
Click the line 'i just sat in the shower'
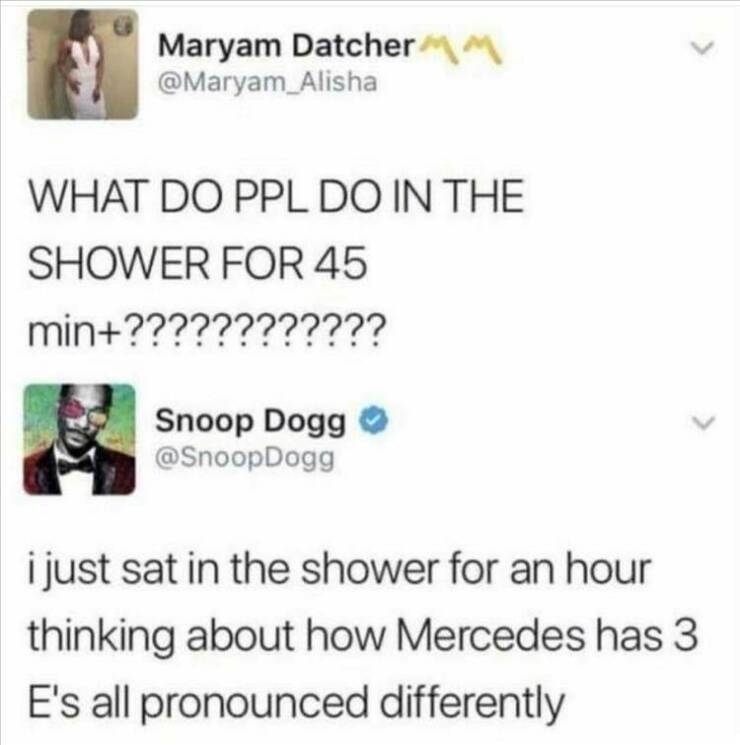point(339,569)
